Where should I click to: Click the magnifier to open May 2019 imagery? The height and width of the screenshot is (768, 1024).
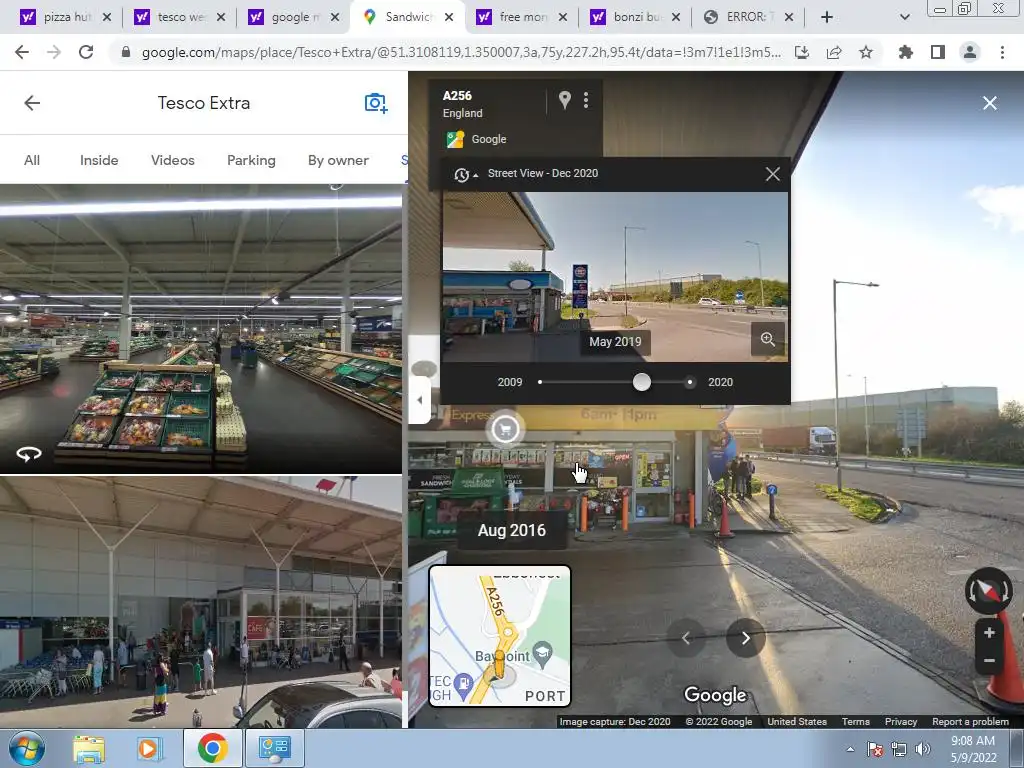767,340
